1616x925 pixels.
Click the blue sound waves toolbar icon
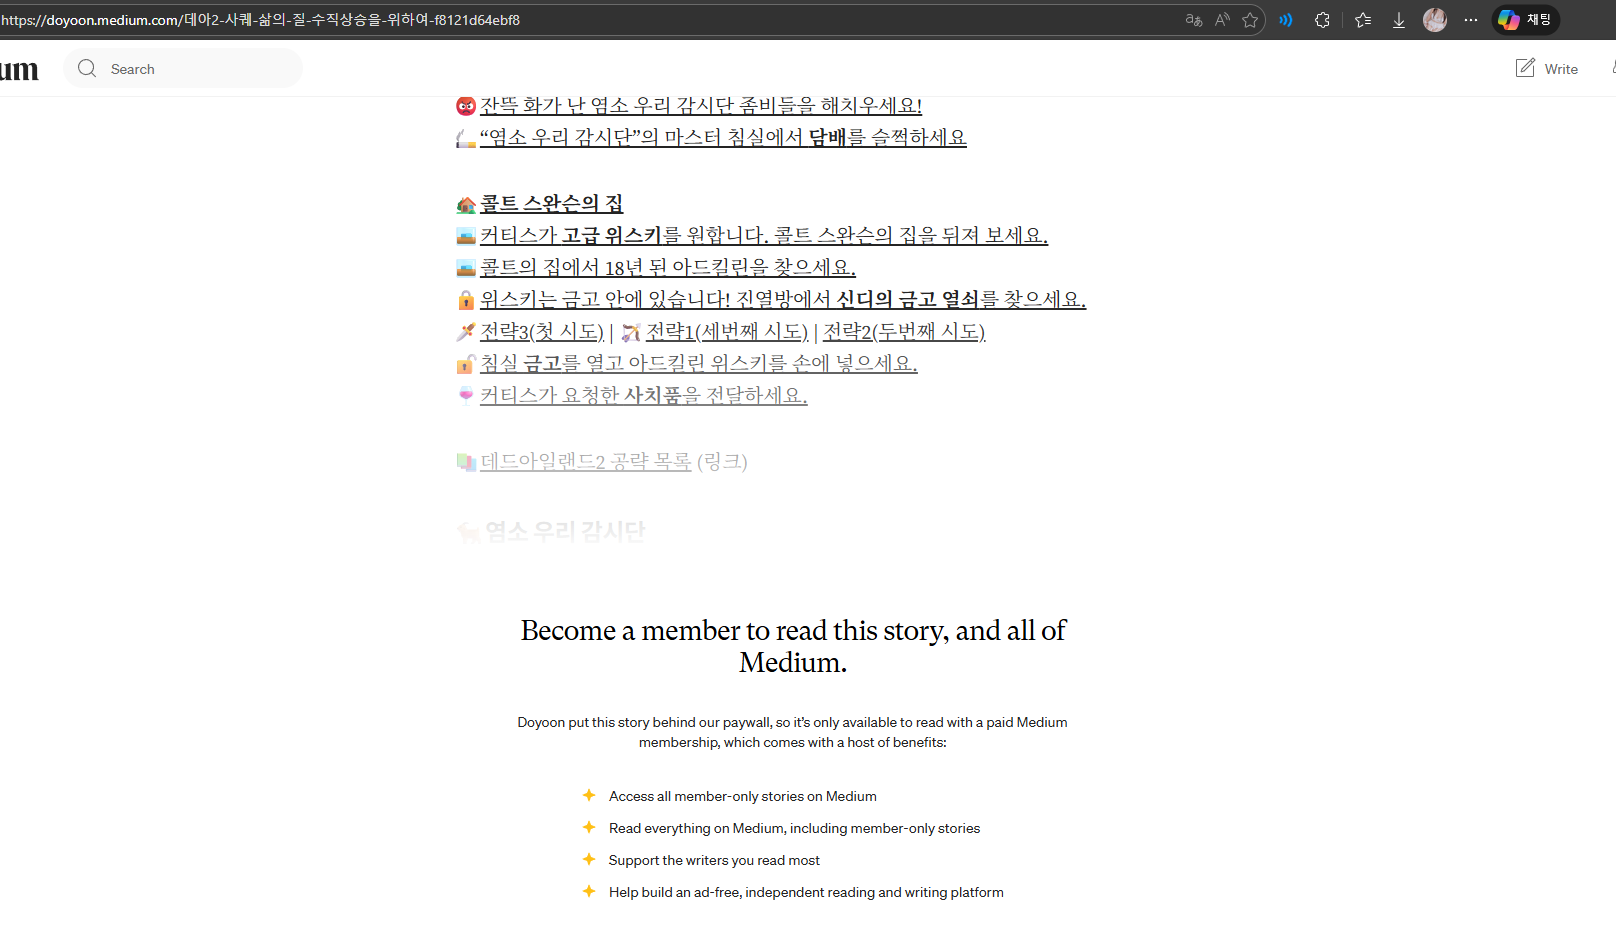pos(1286,20)
